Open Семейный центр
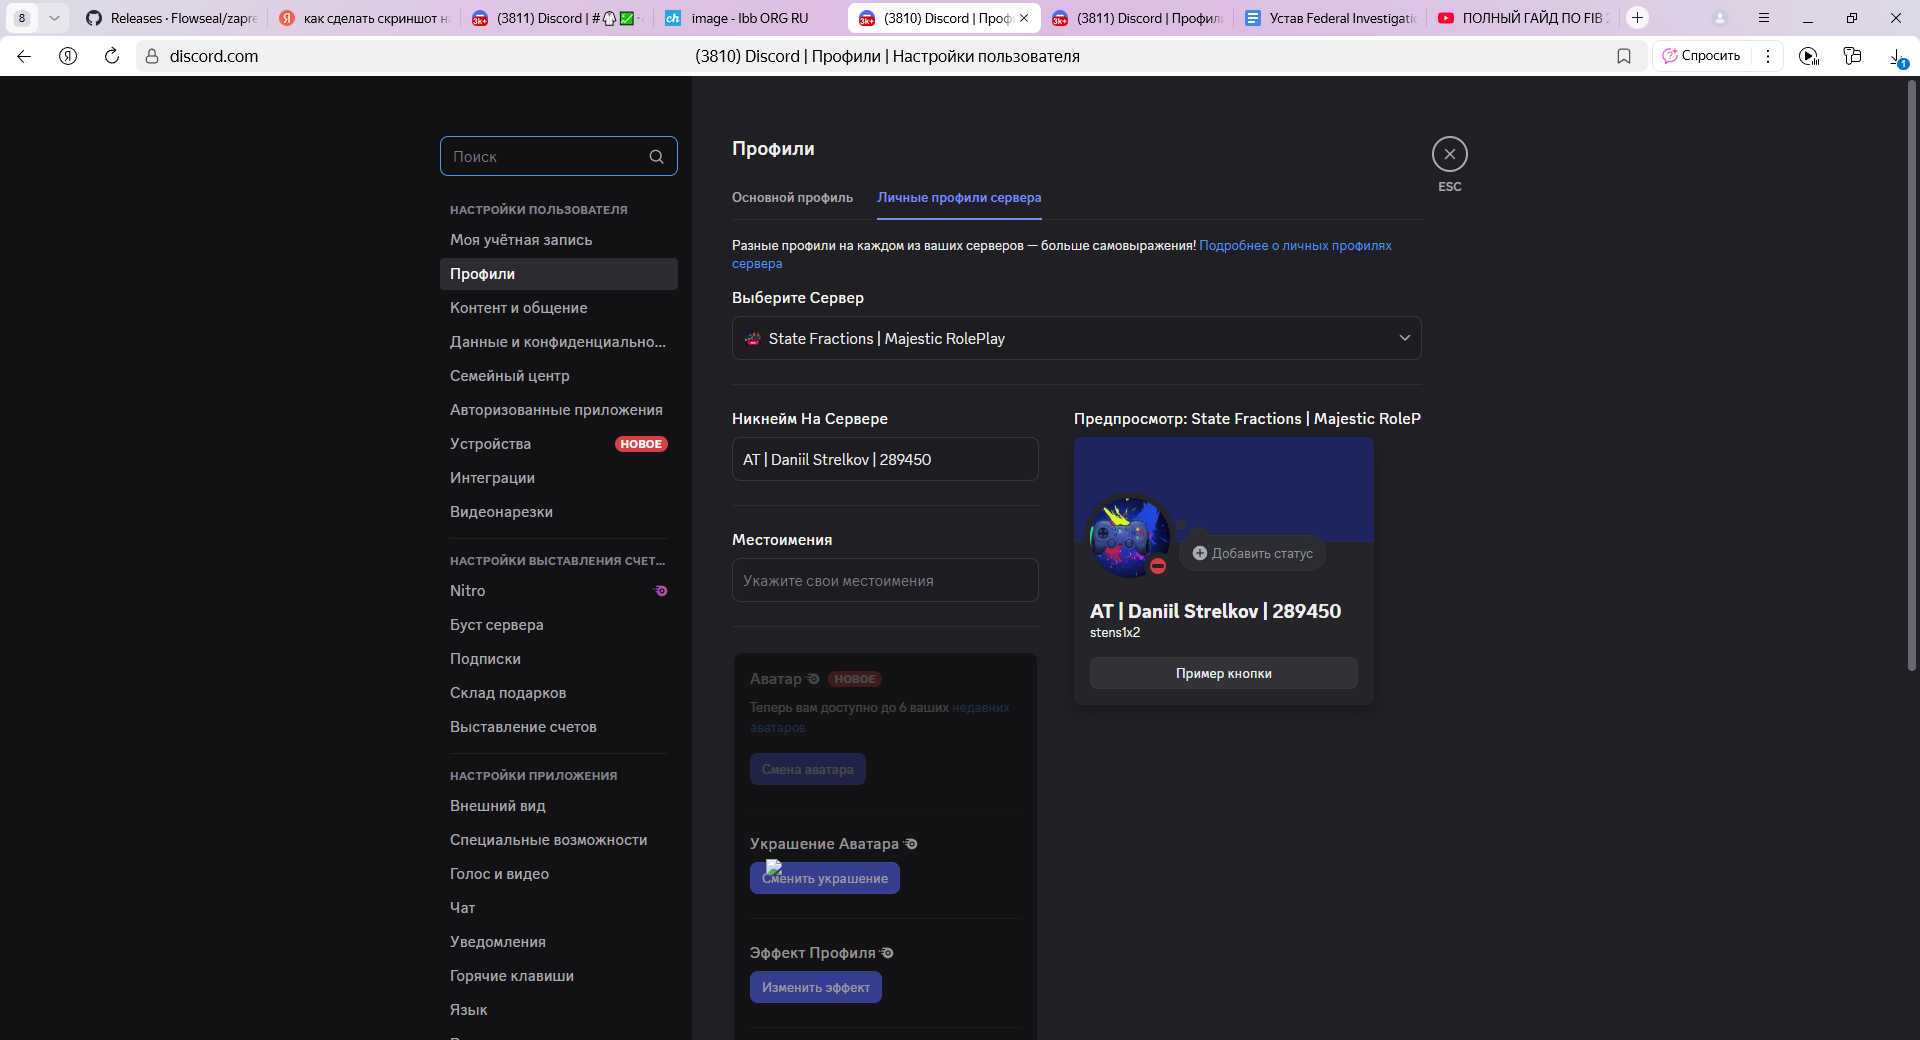1920x1040 pixels. point(558,376)
